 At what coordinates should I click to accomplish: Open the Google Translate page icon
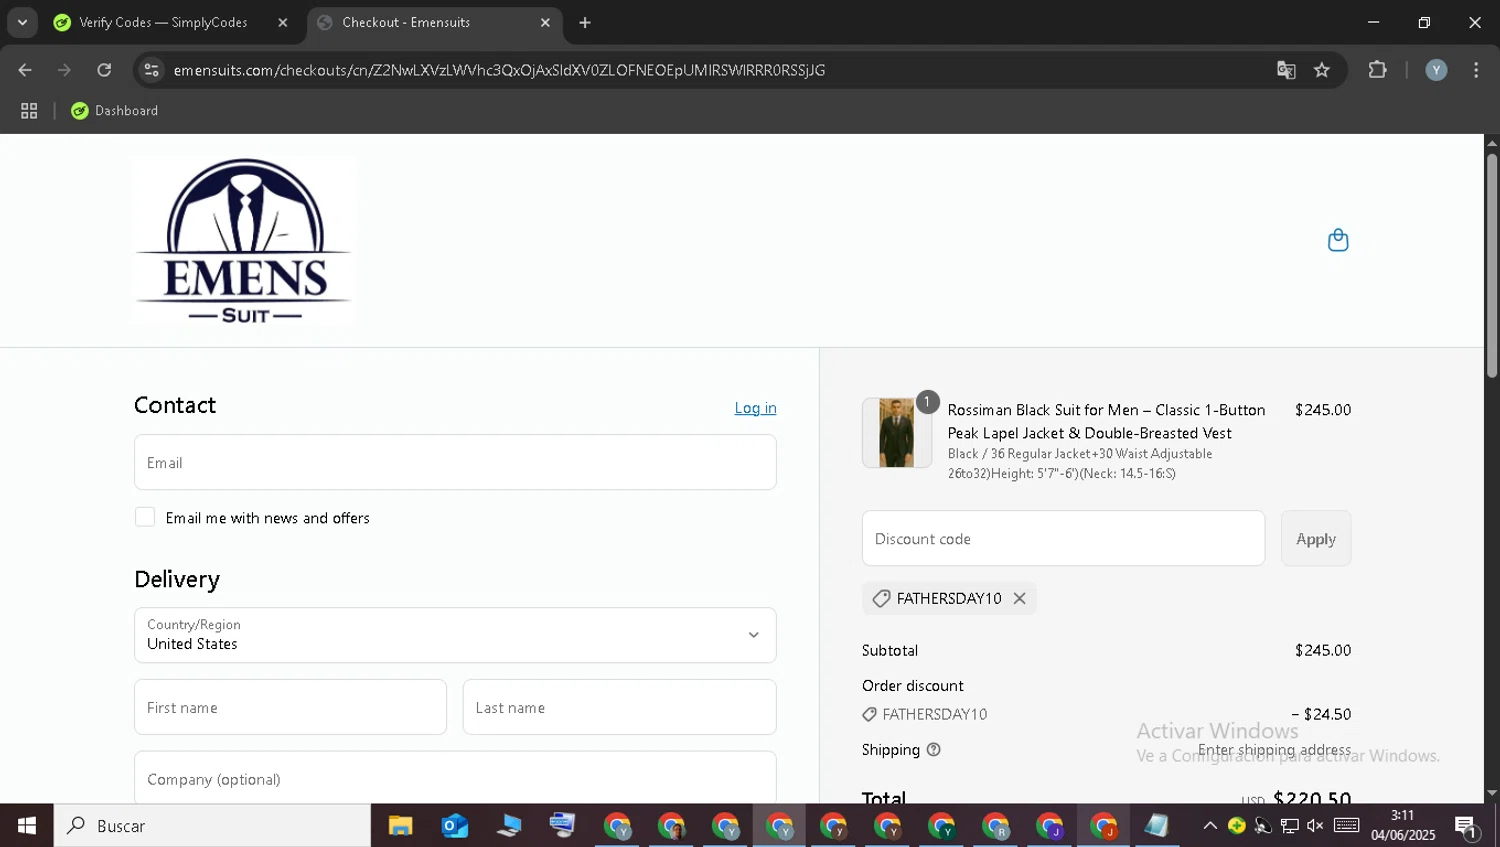[1286, 70]
